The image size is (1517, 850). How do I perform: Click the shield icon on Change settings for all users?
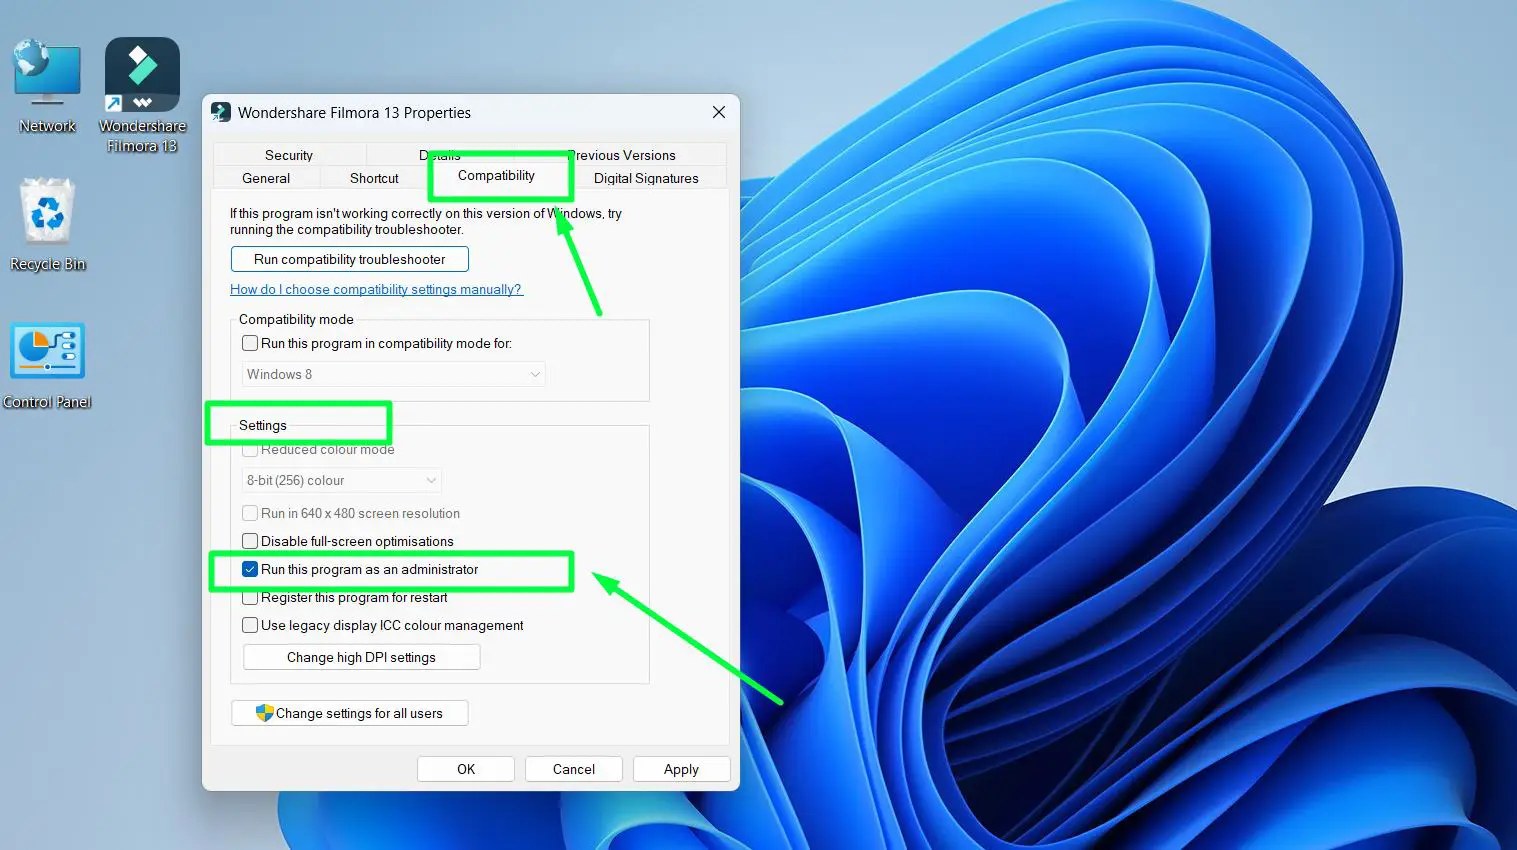265,713
